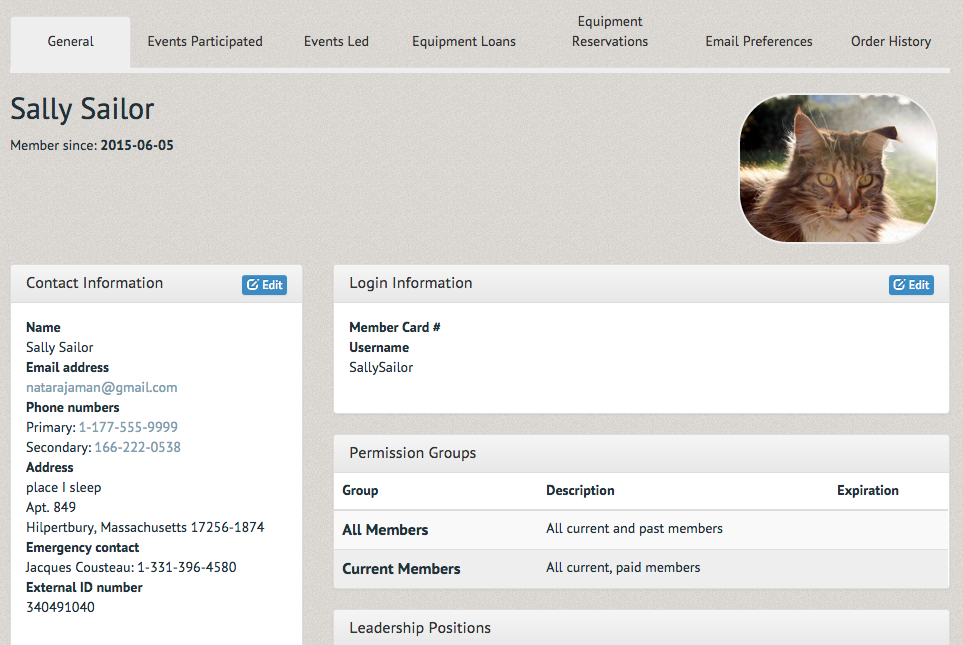Click secondary phone 166-222-0538
The height and width of the screenshot is (645, 963).
tap(138, 447)
